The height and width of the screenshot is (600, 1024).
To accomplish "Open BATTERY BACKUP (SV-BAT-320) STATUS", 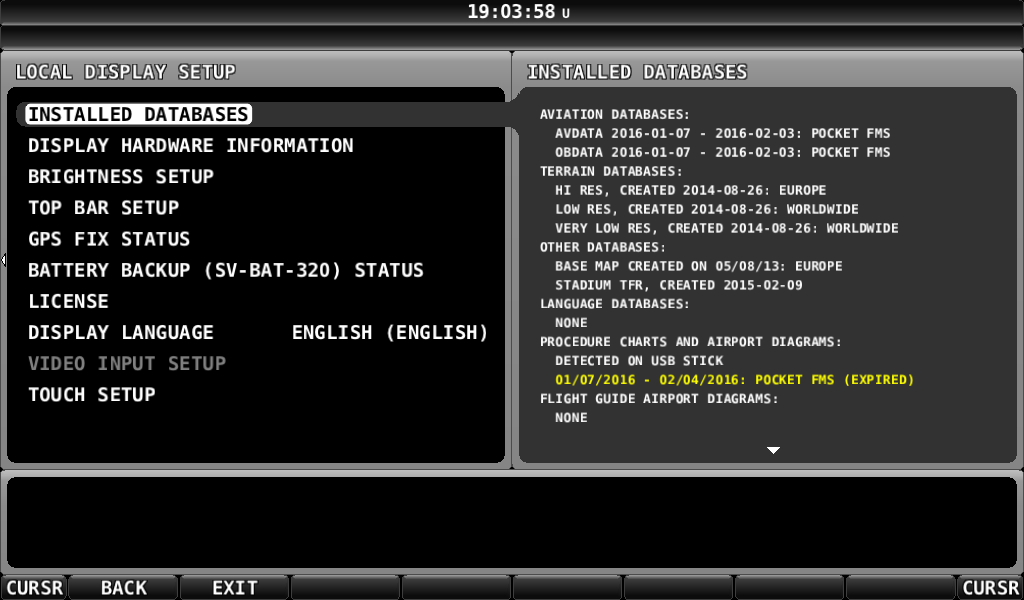I will [x=226, y=271].
